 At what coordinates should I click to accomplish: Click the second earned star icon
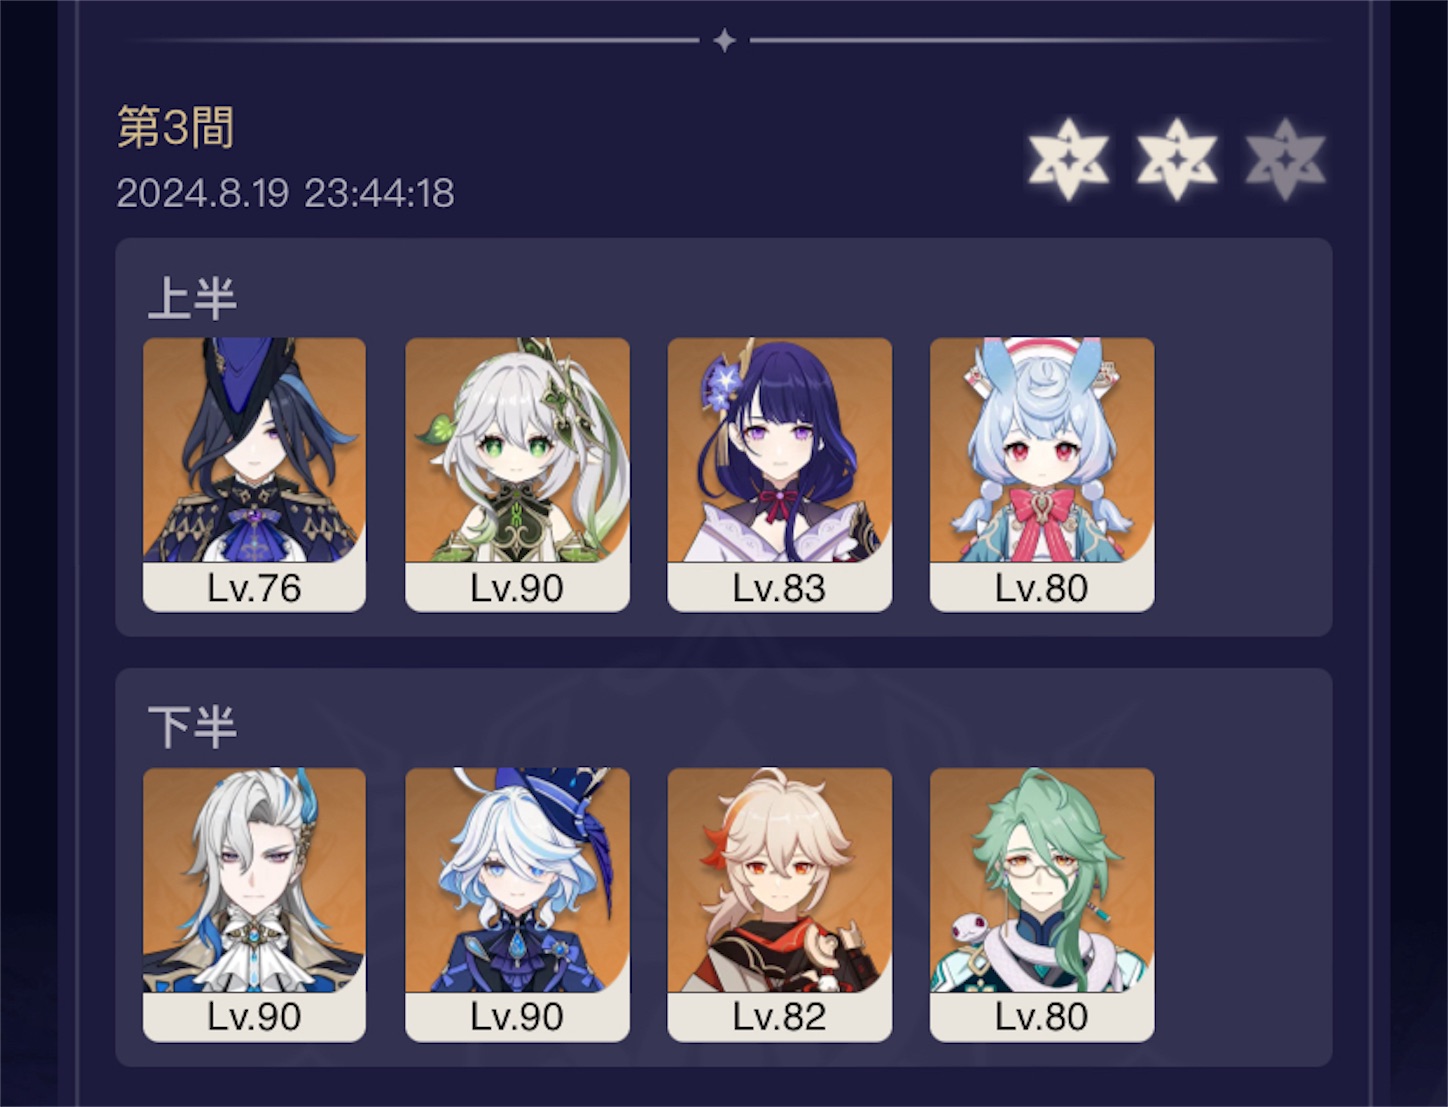[x=1177, y=159]
